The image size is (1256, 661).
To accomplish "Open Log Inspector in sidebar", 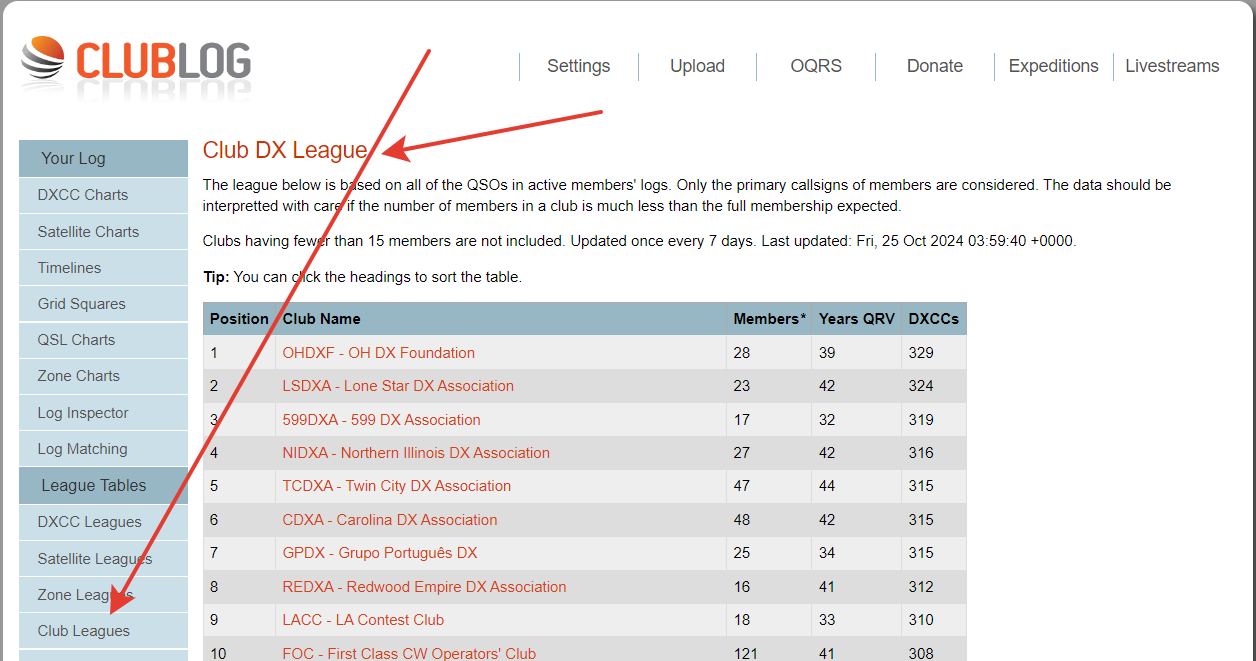I will (103, 413).
